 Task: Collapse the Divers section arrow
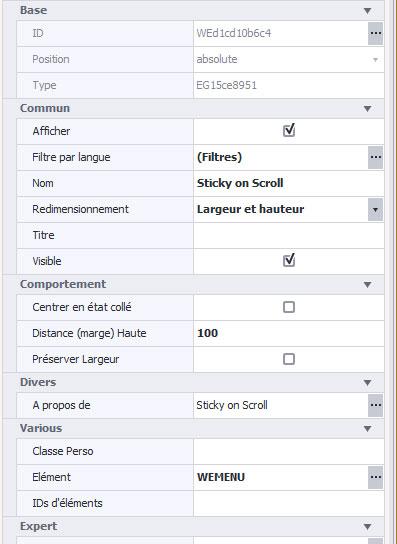tap(368, 383)
